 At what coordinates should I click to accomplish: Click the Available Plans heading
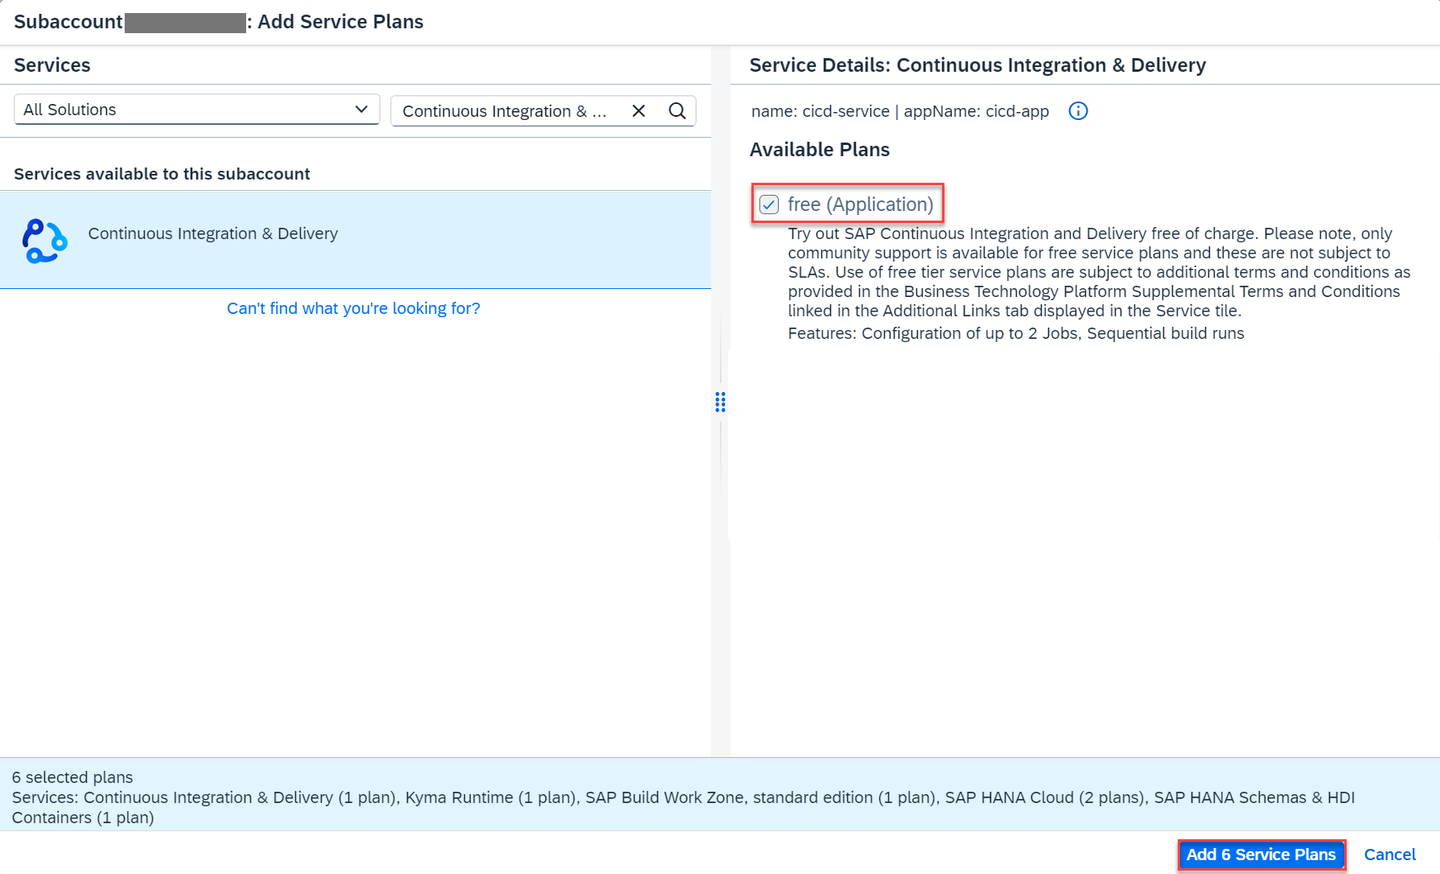point(820,150)
